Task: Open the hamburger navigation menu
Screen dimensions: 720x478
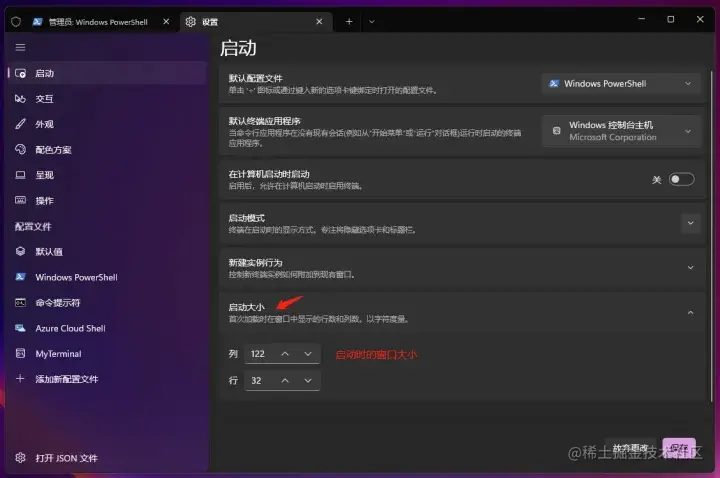Action: pyautogui.click(x=20, y=47)
